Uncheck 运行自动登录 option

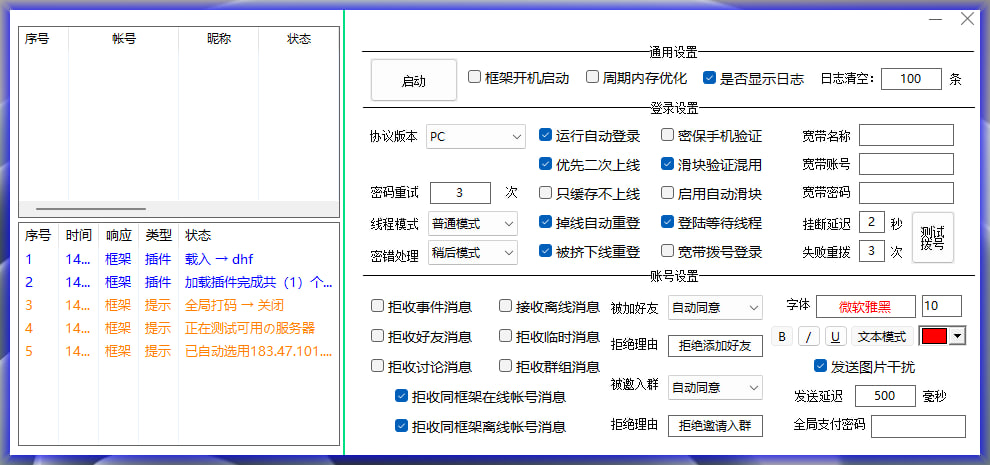546,135
